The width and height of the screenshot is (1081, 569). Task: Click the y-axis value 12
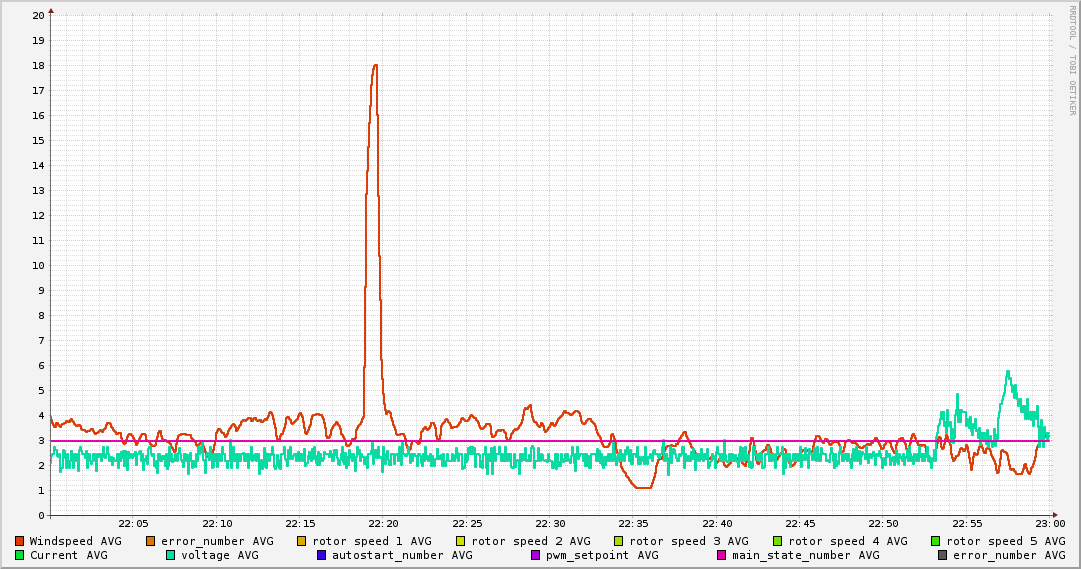pos(39,215)
